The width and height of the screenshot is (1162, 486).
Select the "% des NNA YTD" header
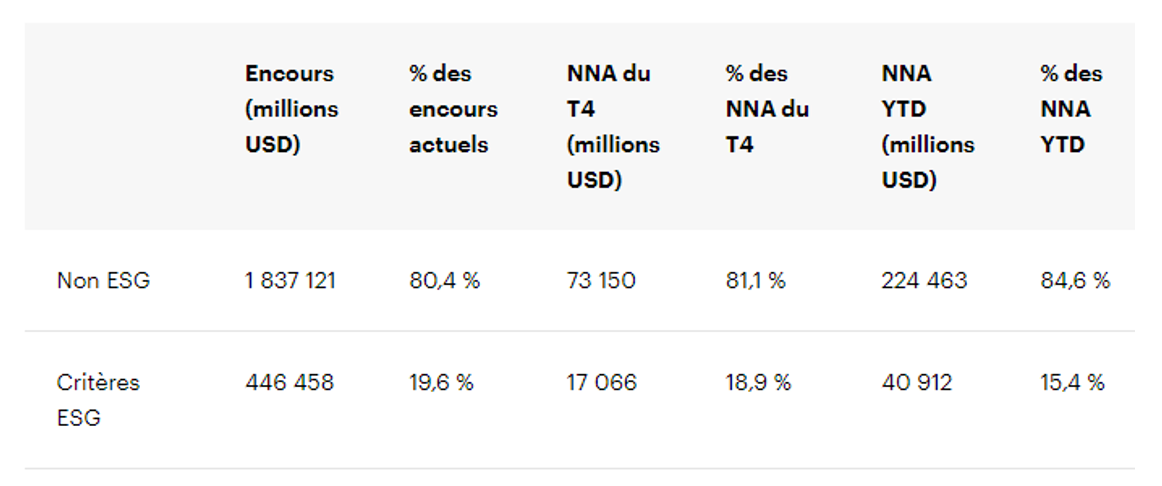pos(1071,109)
